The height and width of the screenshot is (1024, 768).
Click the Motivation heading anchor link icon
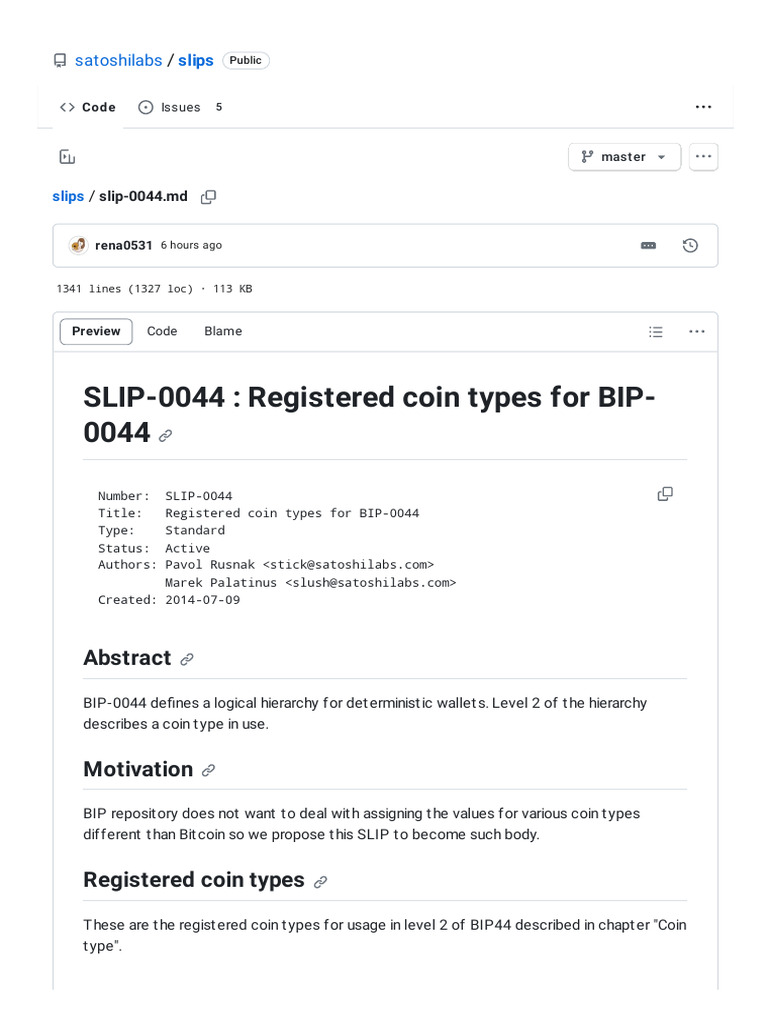pos(208,770)
